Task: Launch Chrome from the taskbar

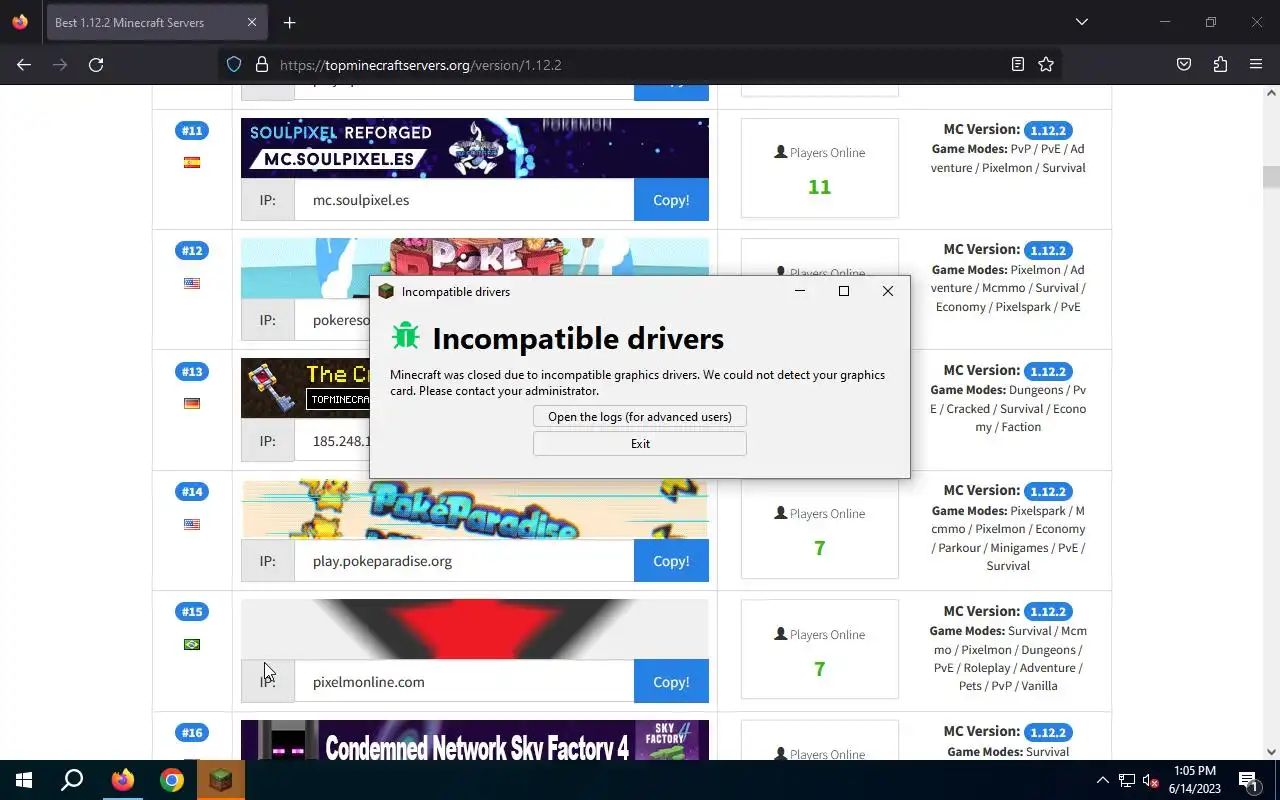Action: (172, 780)
